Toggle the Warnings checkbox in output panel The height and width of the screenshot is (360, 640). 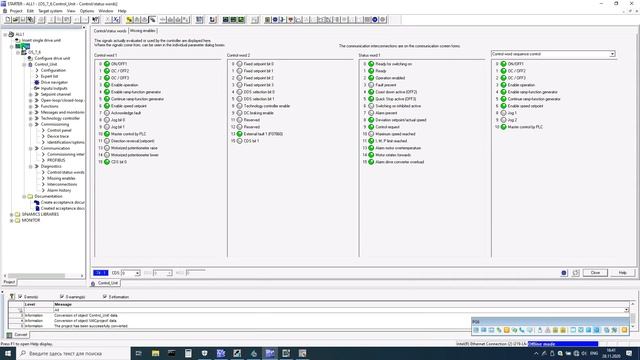click(x=62, y=296)
